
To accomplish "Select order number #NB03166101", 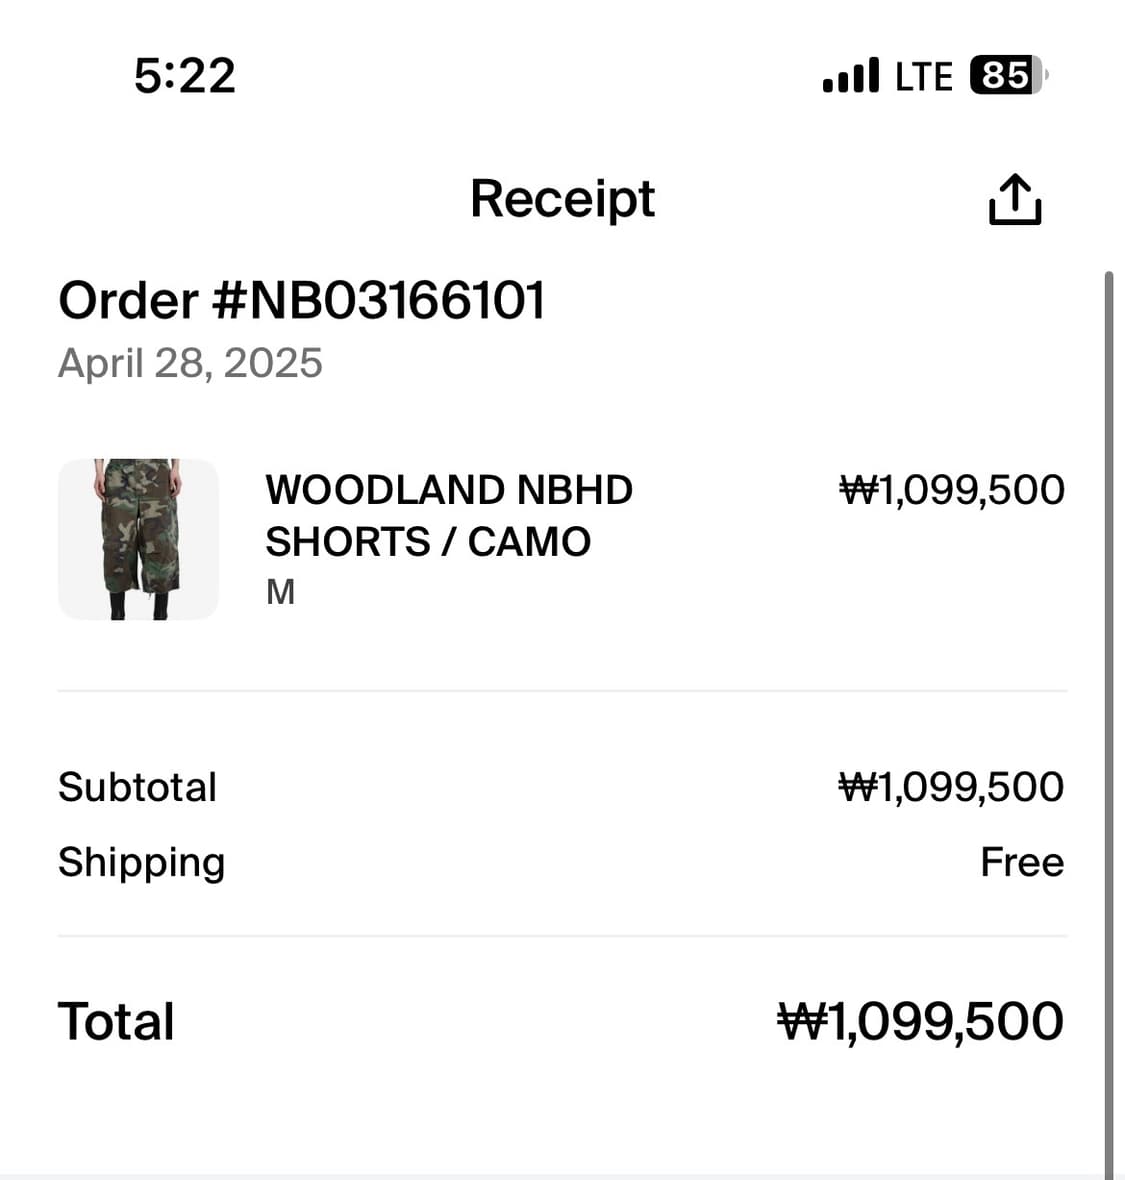I will point(302,300).
